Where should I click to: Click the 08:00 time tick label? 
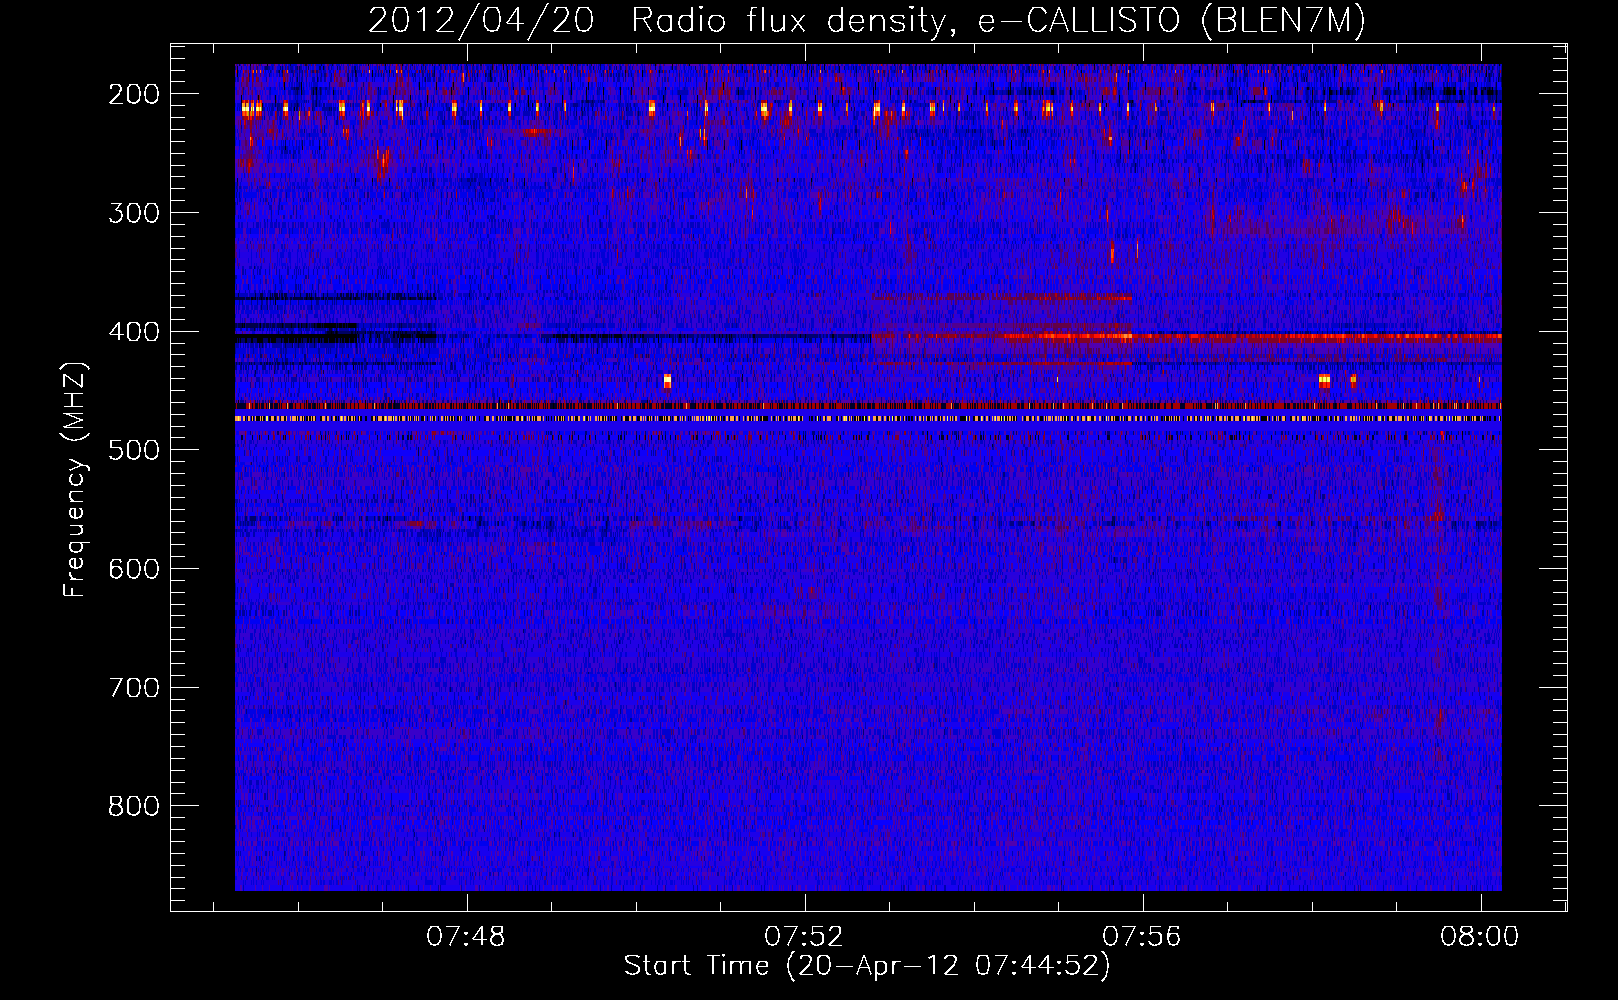pyautogui.click(x=1479, y=937)
